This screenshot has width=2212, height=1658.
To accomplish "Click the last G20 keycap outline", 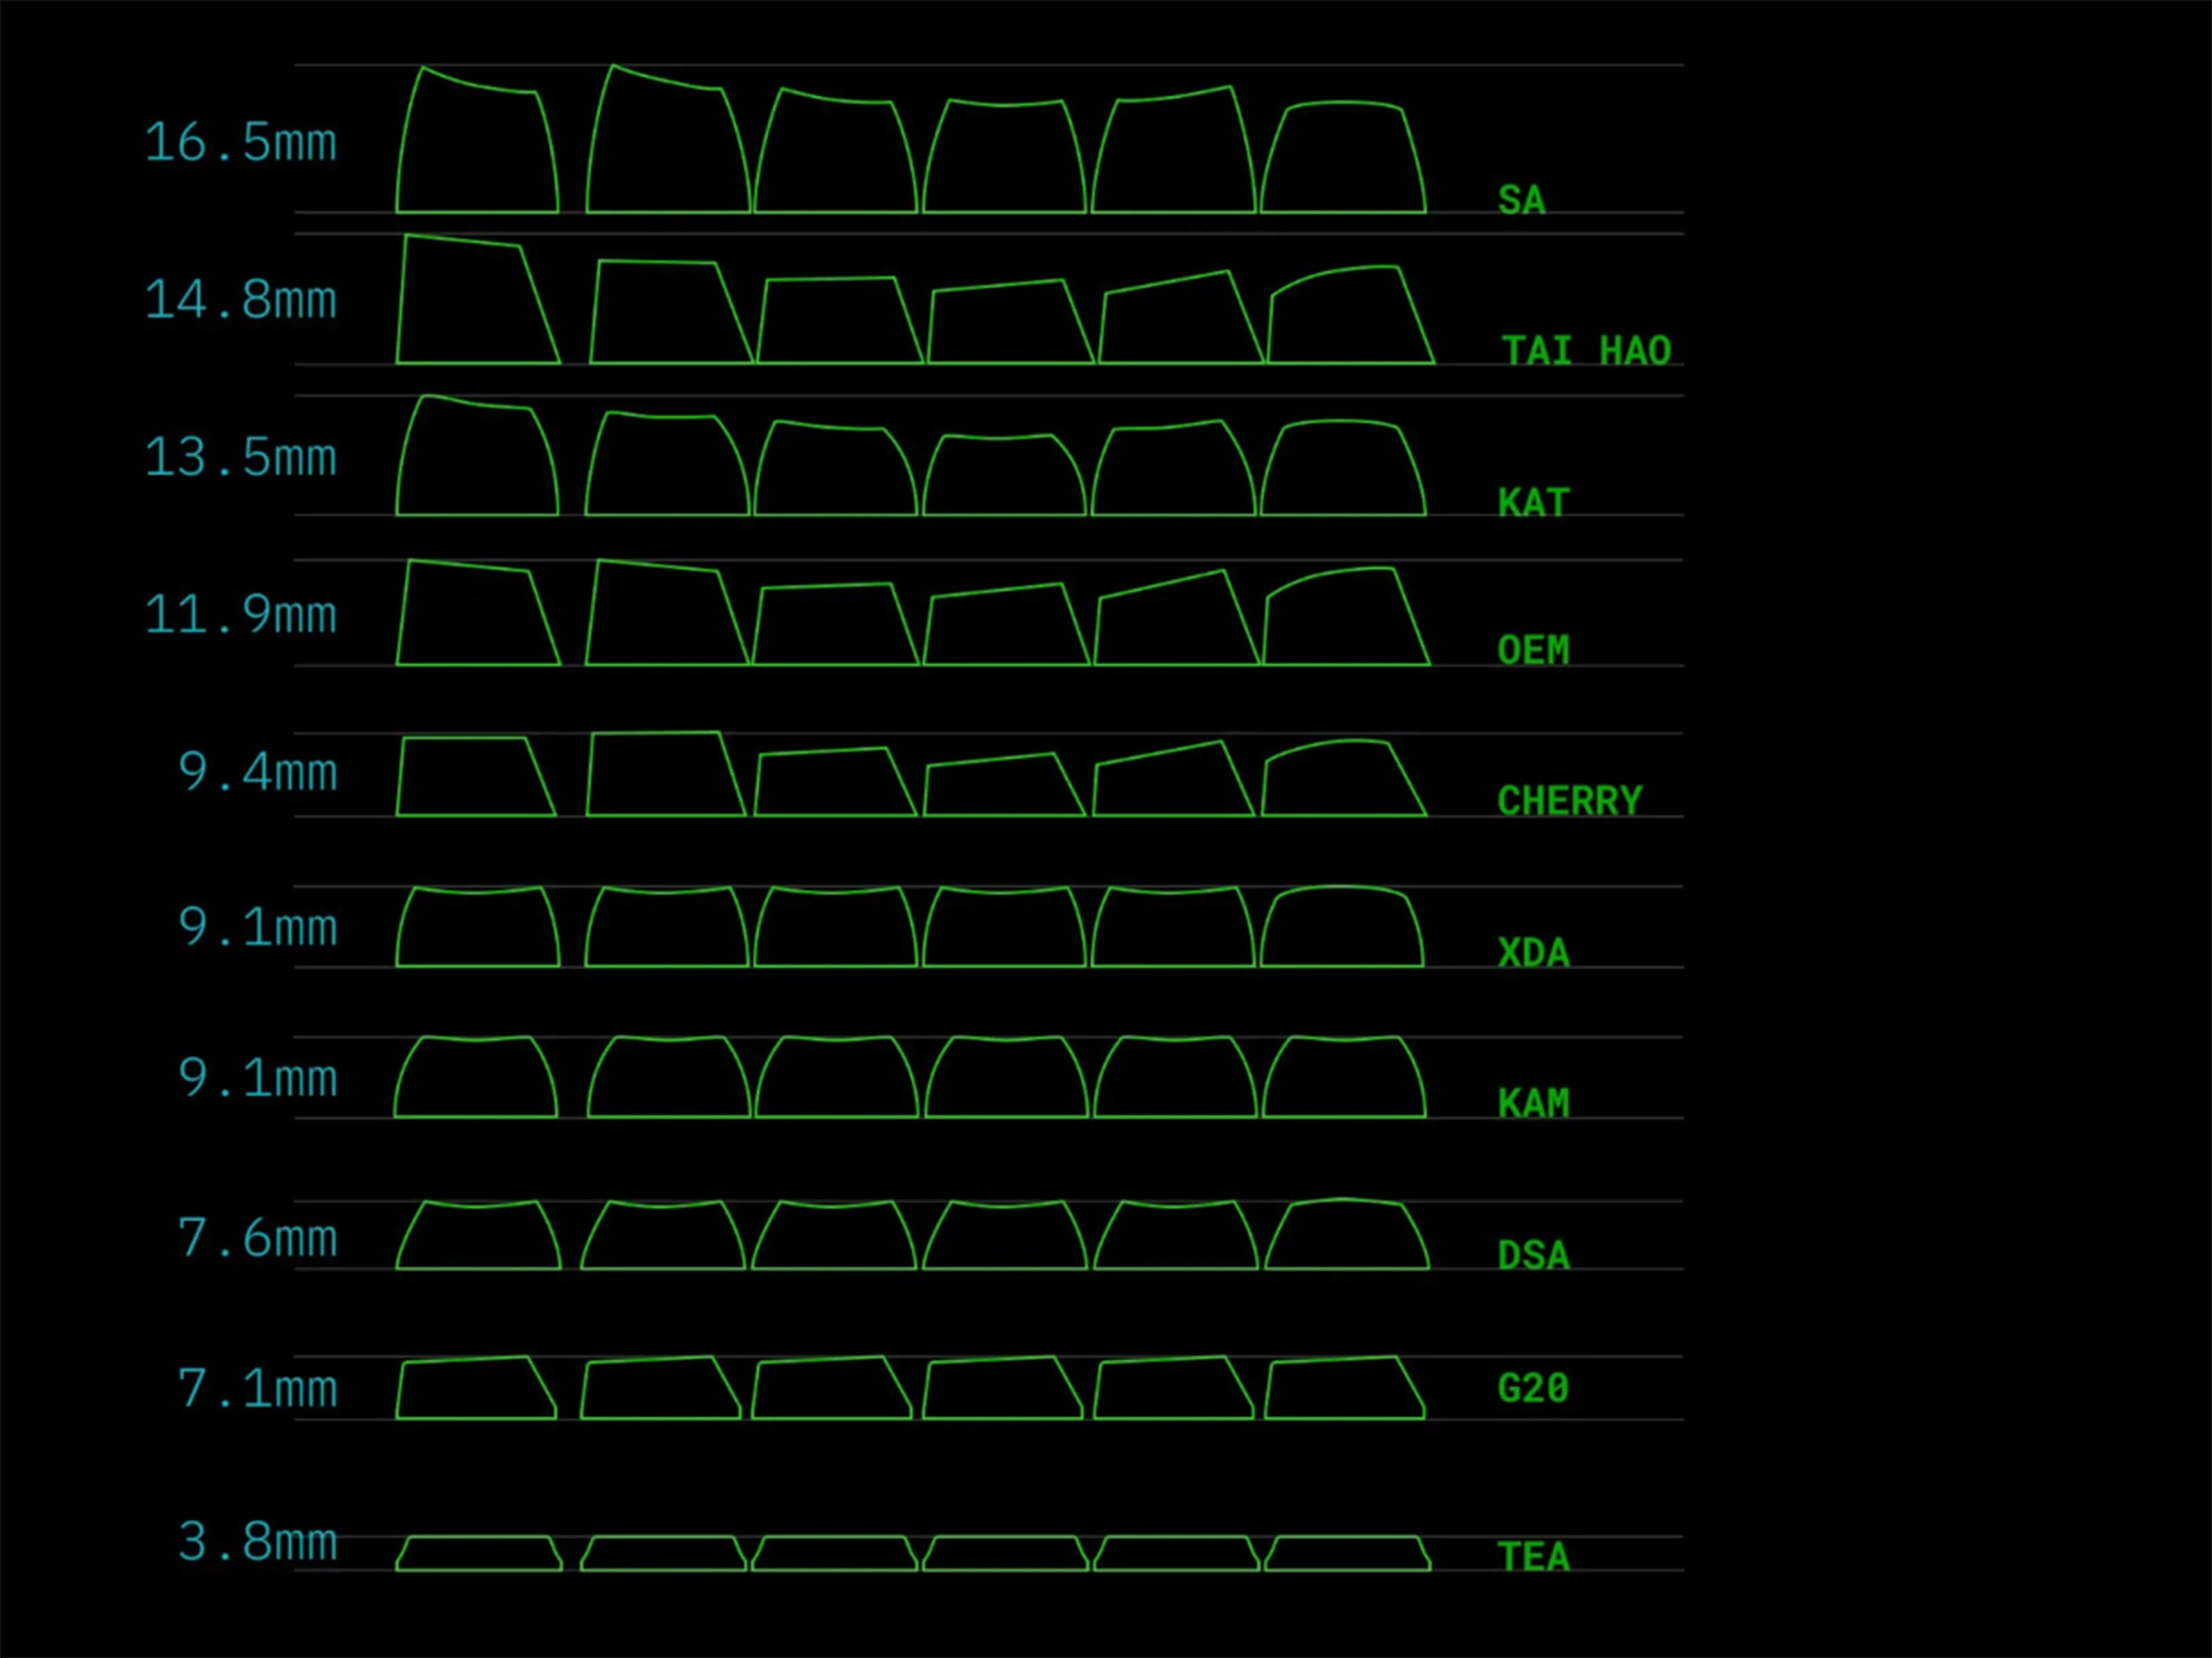I will tap(1344, 1388).
